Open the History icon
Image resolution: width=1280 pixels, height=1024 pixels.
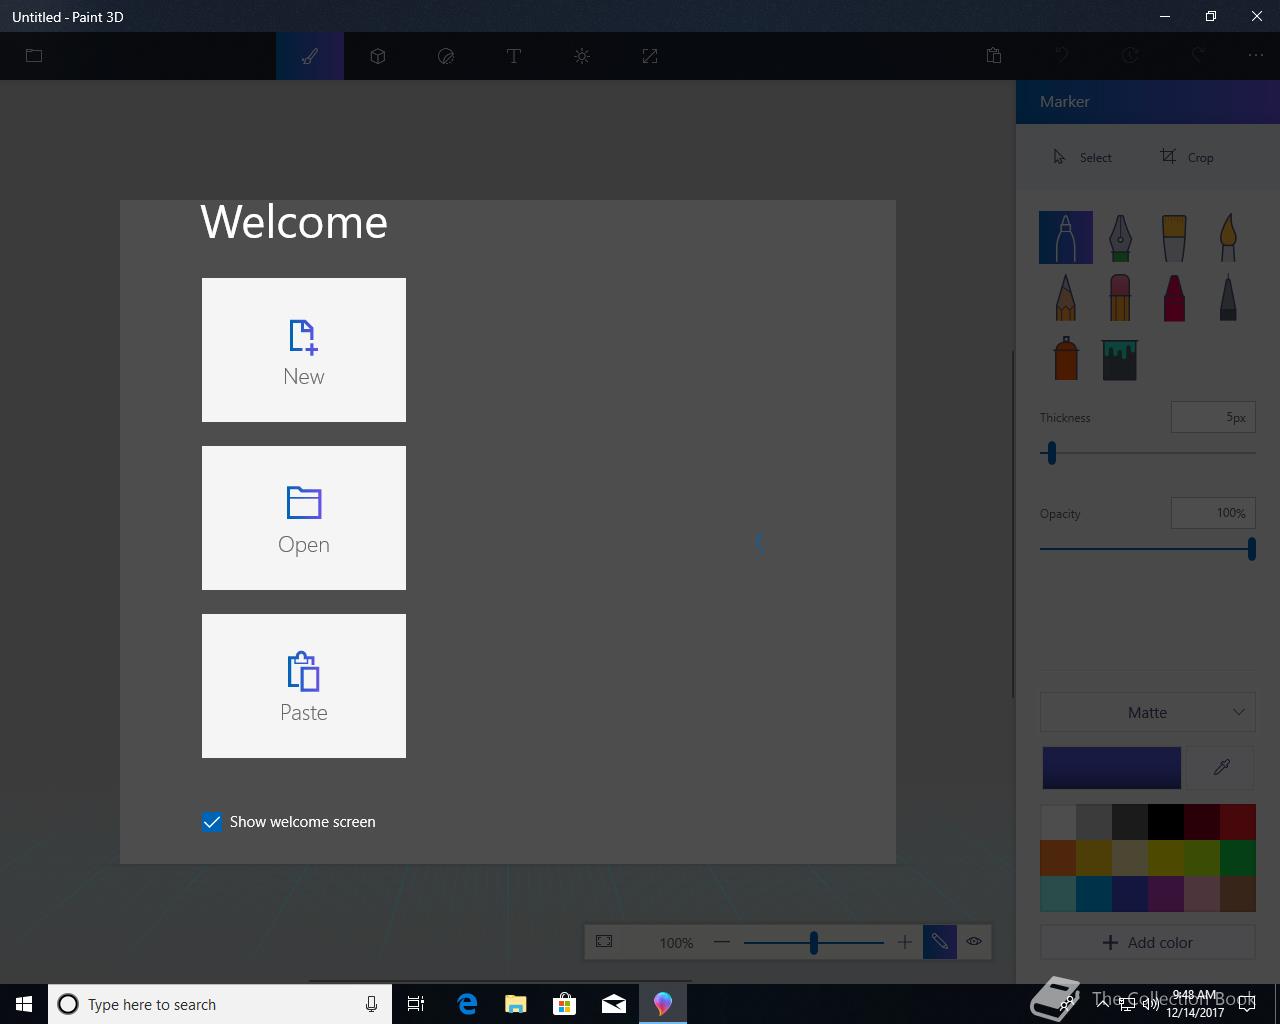[x=1130, y=56]
